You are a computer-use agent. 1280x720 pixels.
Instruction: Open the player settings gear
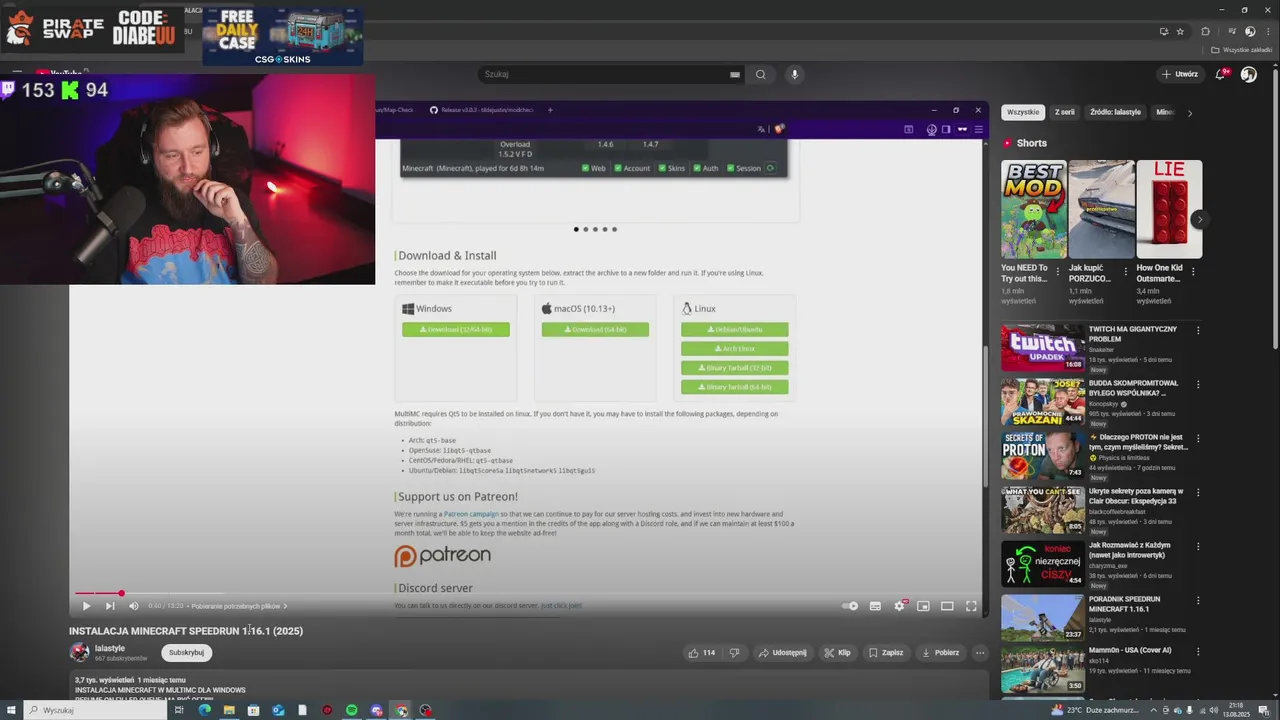coord(899,606)
